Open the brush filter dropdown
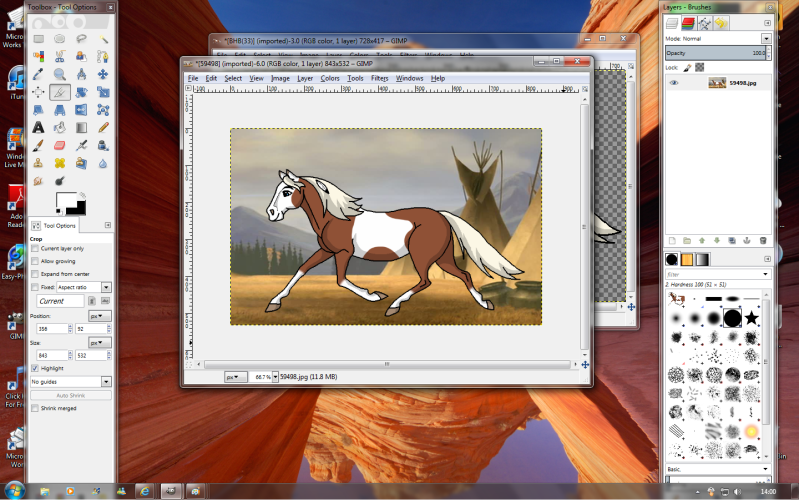This screenshot has height=504, width=799. click(x=765, y=274)
